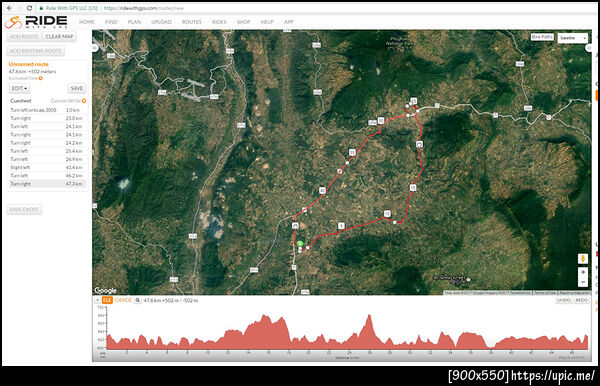Click the Garmin Write link
Screen dimensions: 600x386
(65, 101)
